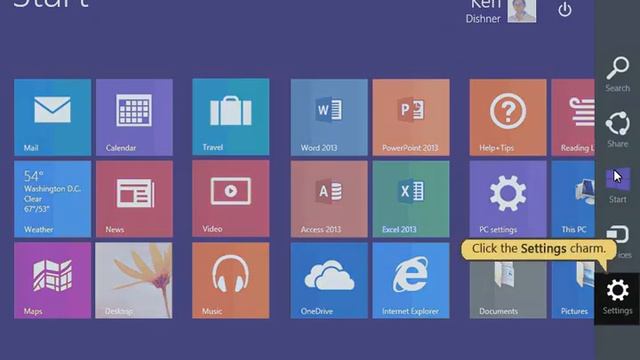The width and height of the screenshot is (640, 360).
Task: Launch the Music app tile
Action: [231, 281]
